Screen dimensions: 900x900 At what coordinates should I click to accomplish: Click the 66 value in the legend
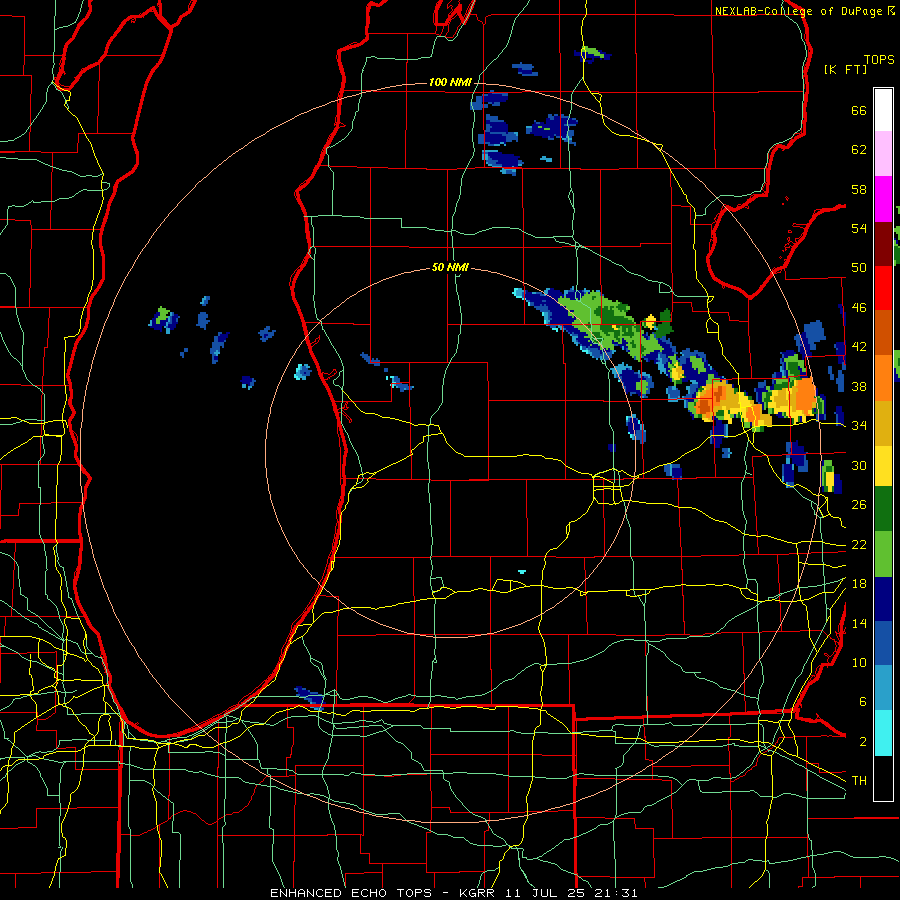[x=859, y=110]
